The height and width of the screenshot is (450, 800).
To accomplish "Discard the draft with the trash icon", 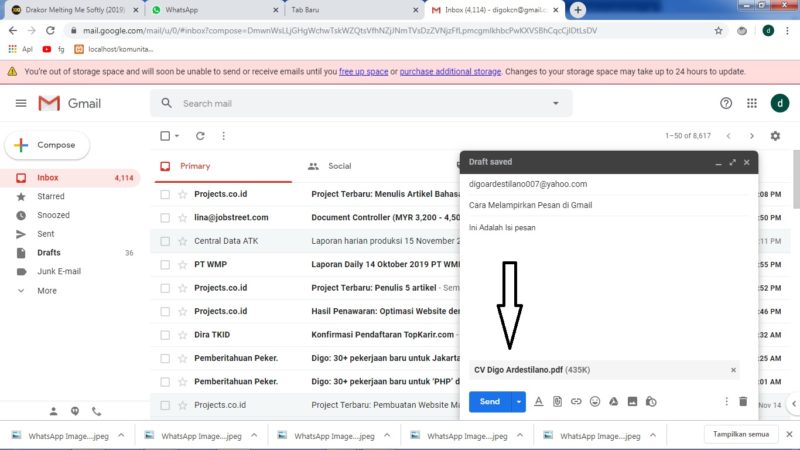I will pos(743,402).
